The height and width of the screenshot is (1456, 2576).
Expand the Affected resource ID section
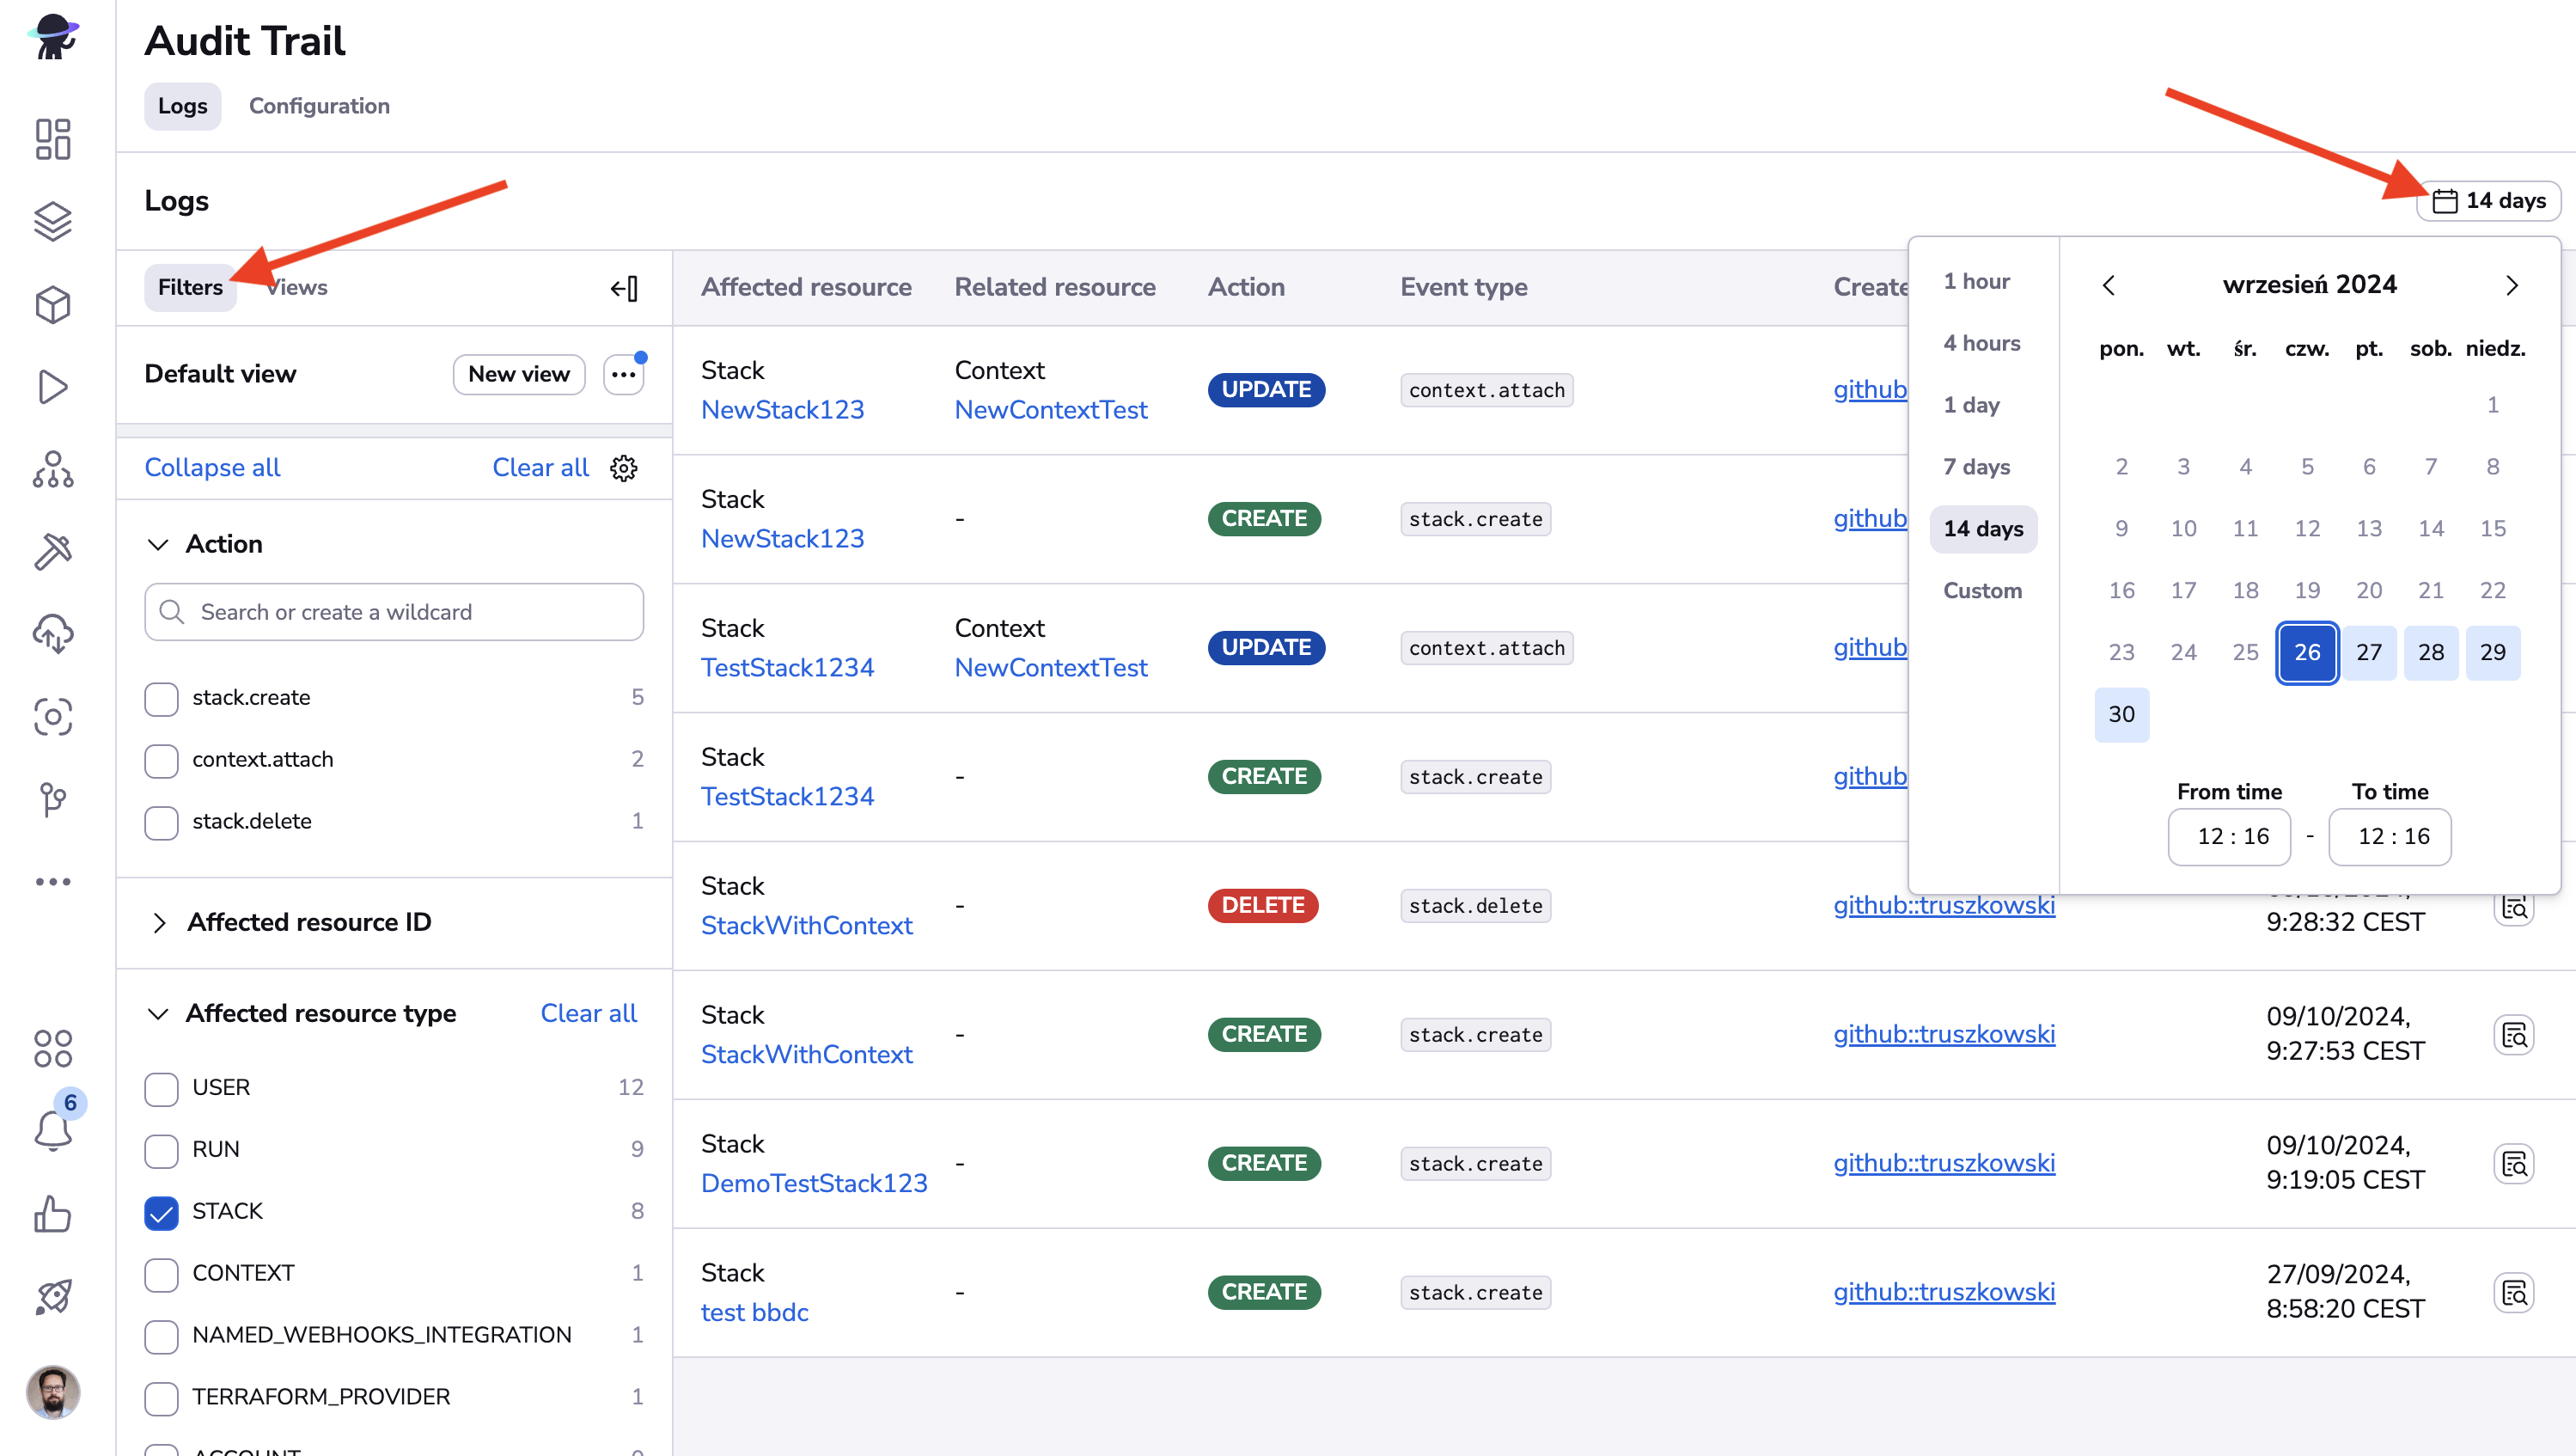[160, 922]
